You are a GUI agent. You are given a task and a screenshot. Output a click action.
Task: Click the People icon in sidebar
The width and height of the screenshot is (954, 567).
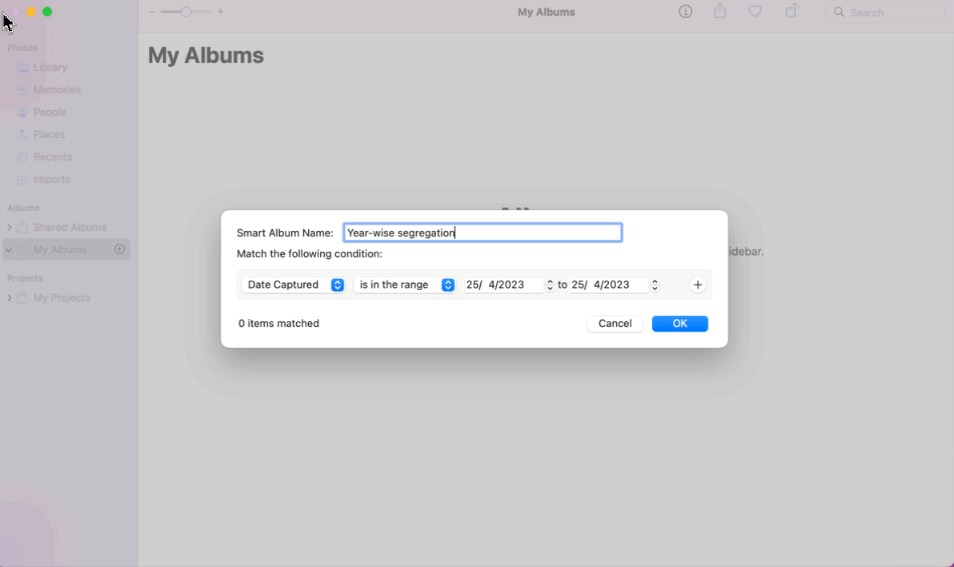pos(23,113)
